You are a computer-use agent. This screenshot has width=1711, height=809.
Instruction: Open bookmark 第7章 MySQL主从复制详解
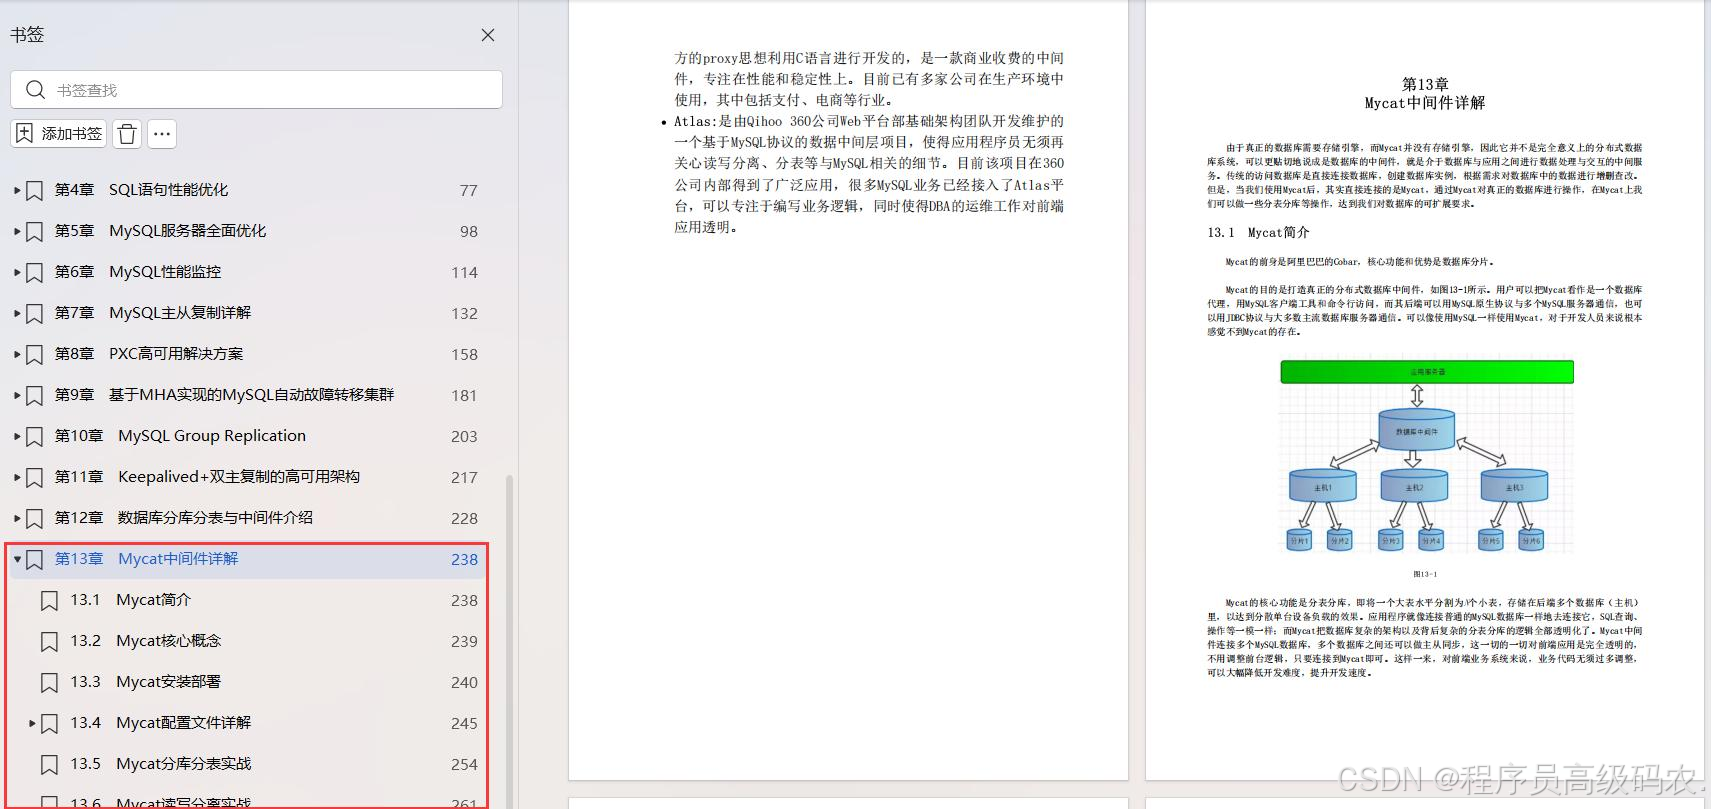(153, 313)
